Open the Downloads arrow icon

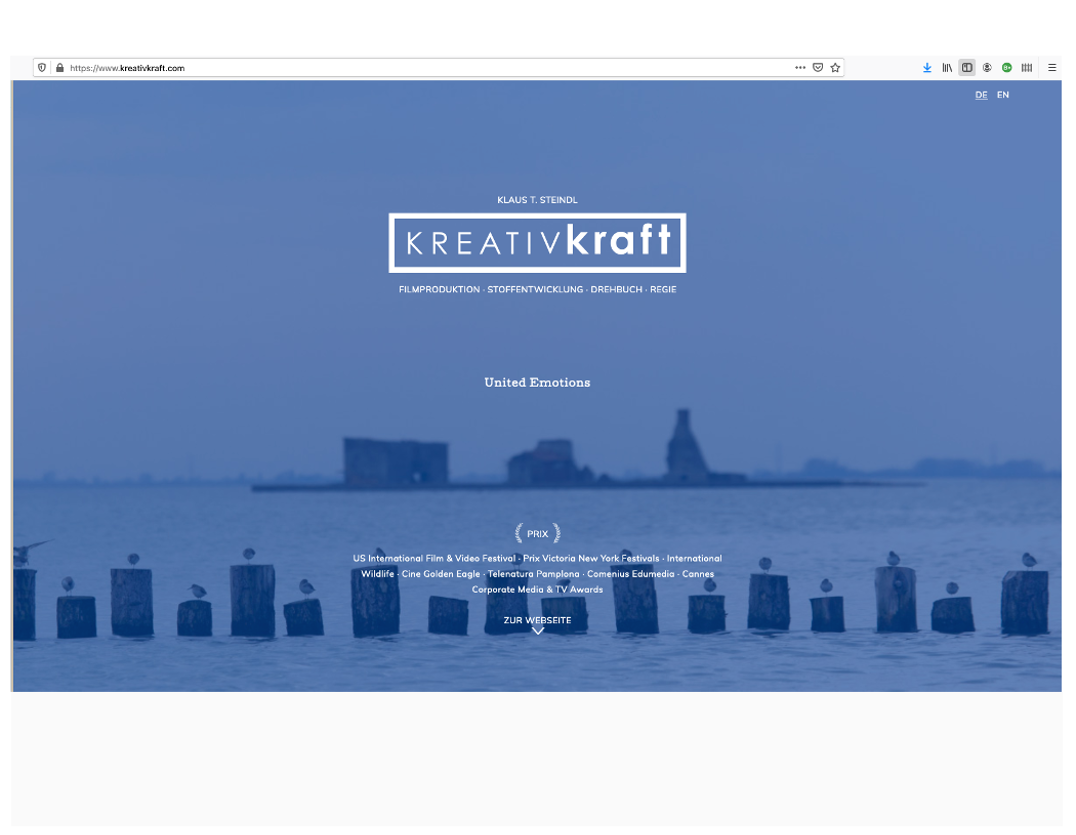tap(927, 67)
